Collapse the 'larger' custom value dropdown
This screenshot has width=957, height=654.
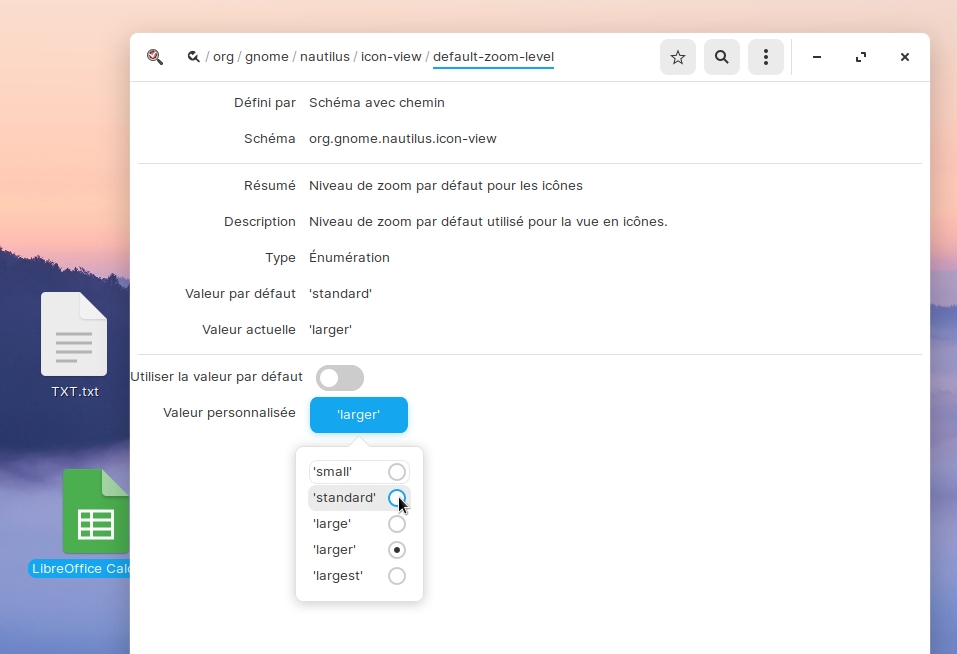click(358, 415)
